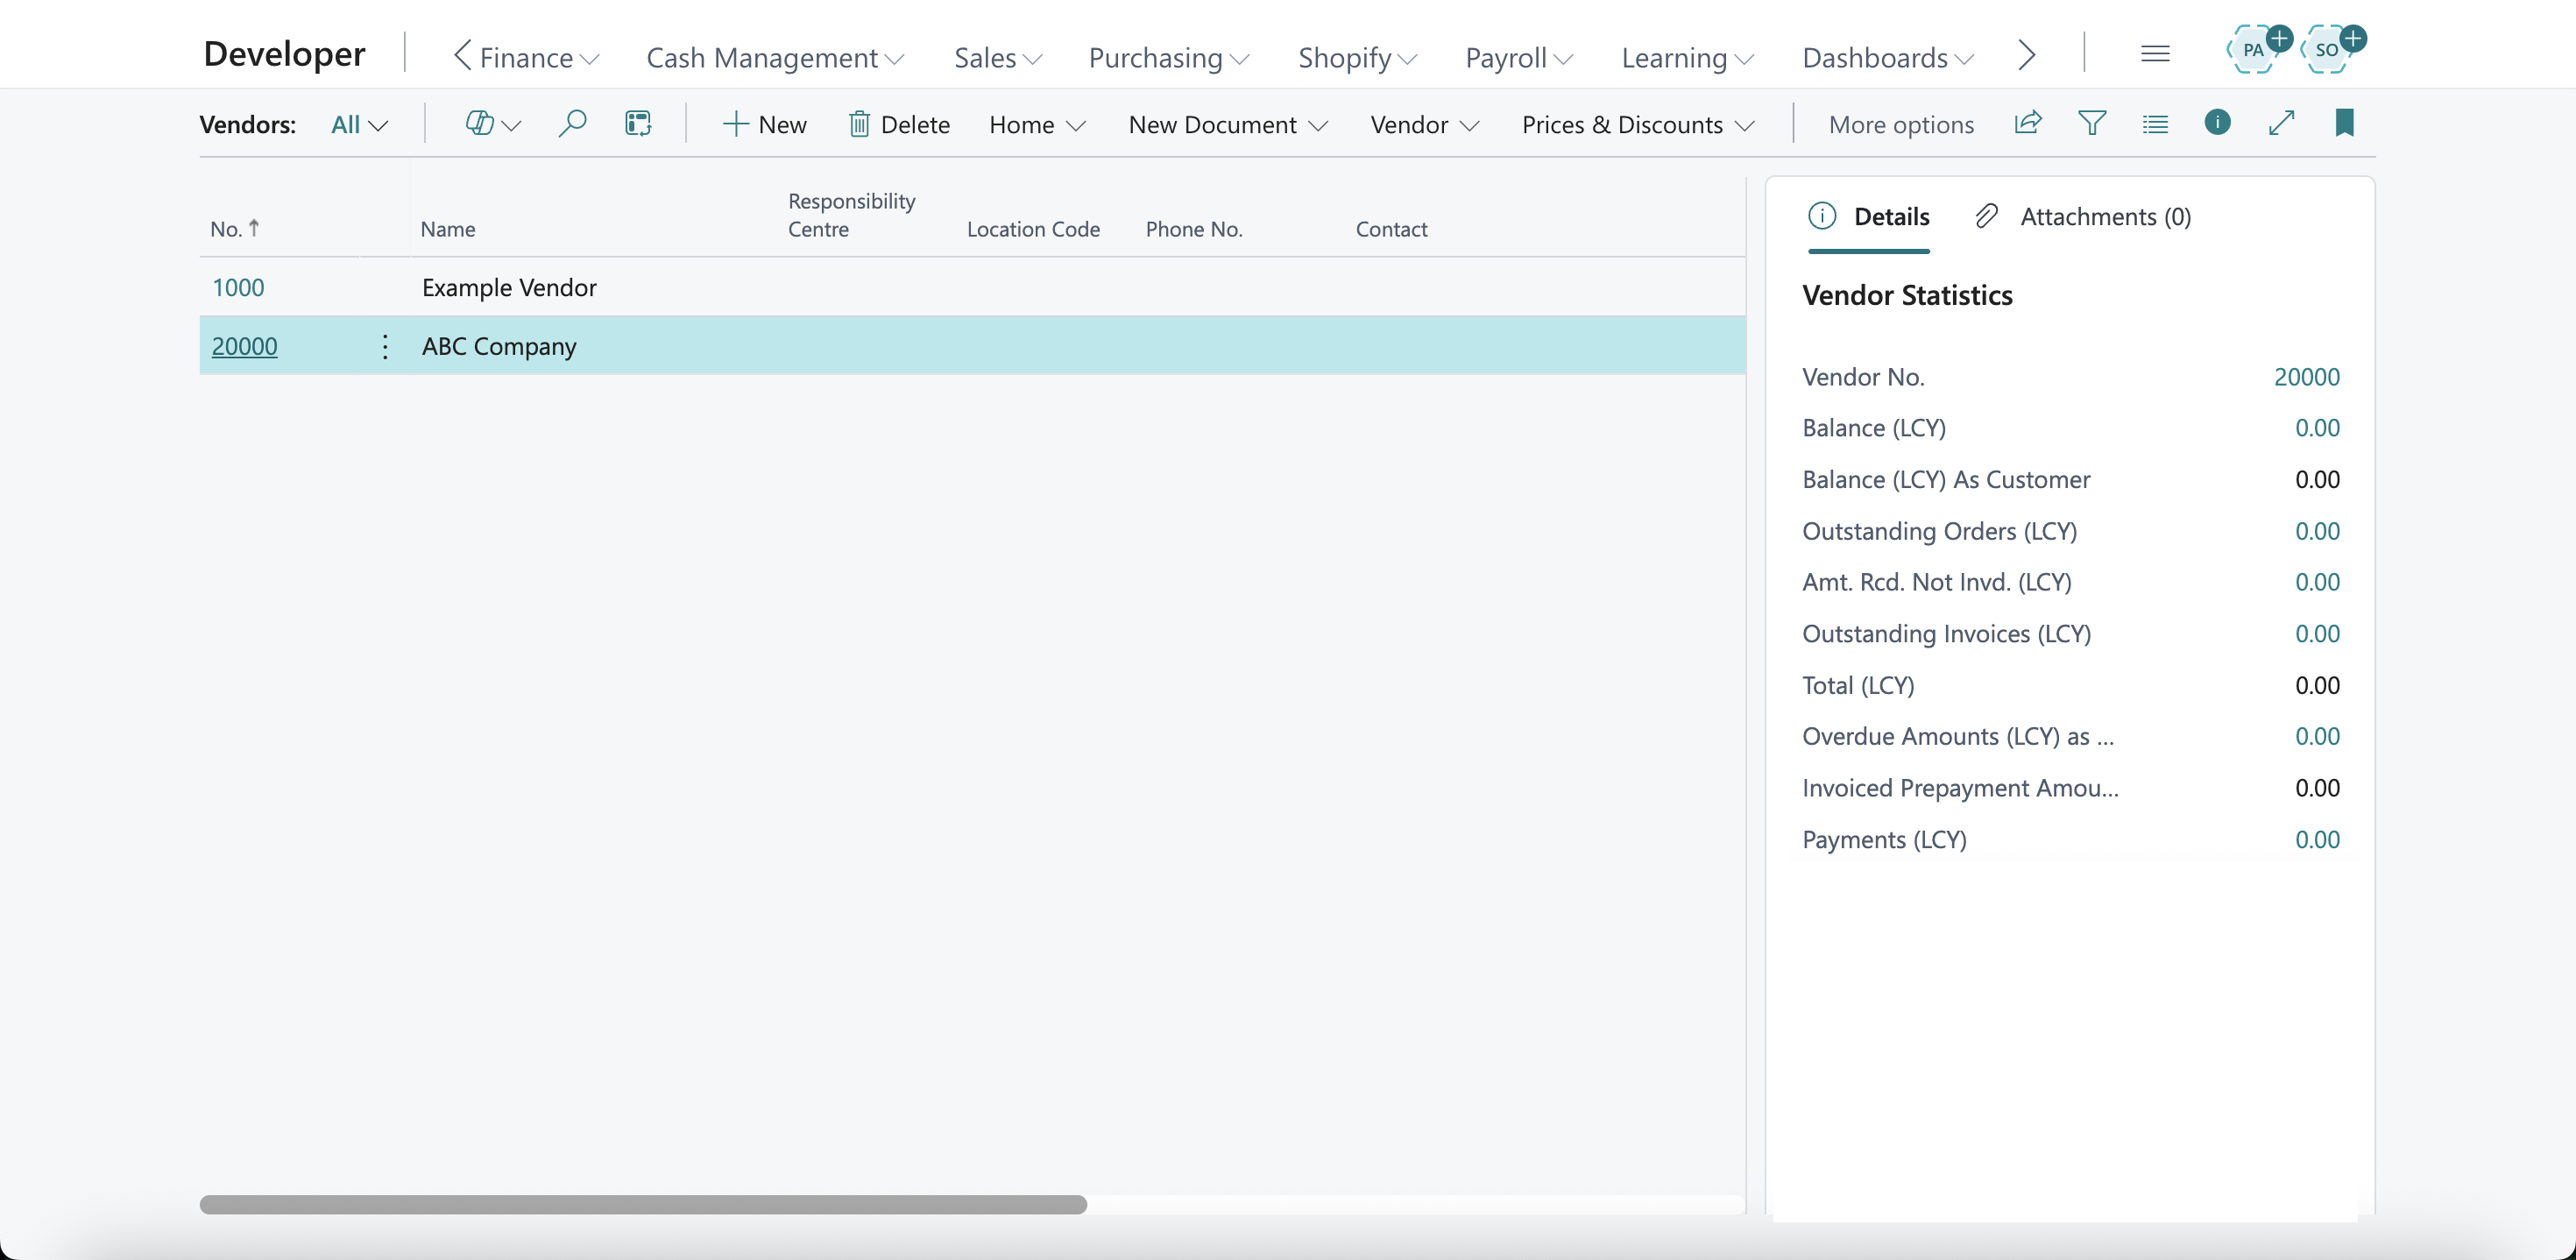
Task: Expand the Vendors All view dropdown
Action: tap(359, 125)
